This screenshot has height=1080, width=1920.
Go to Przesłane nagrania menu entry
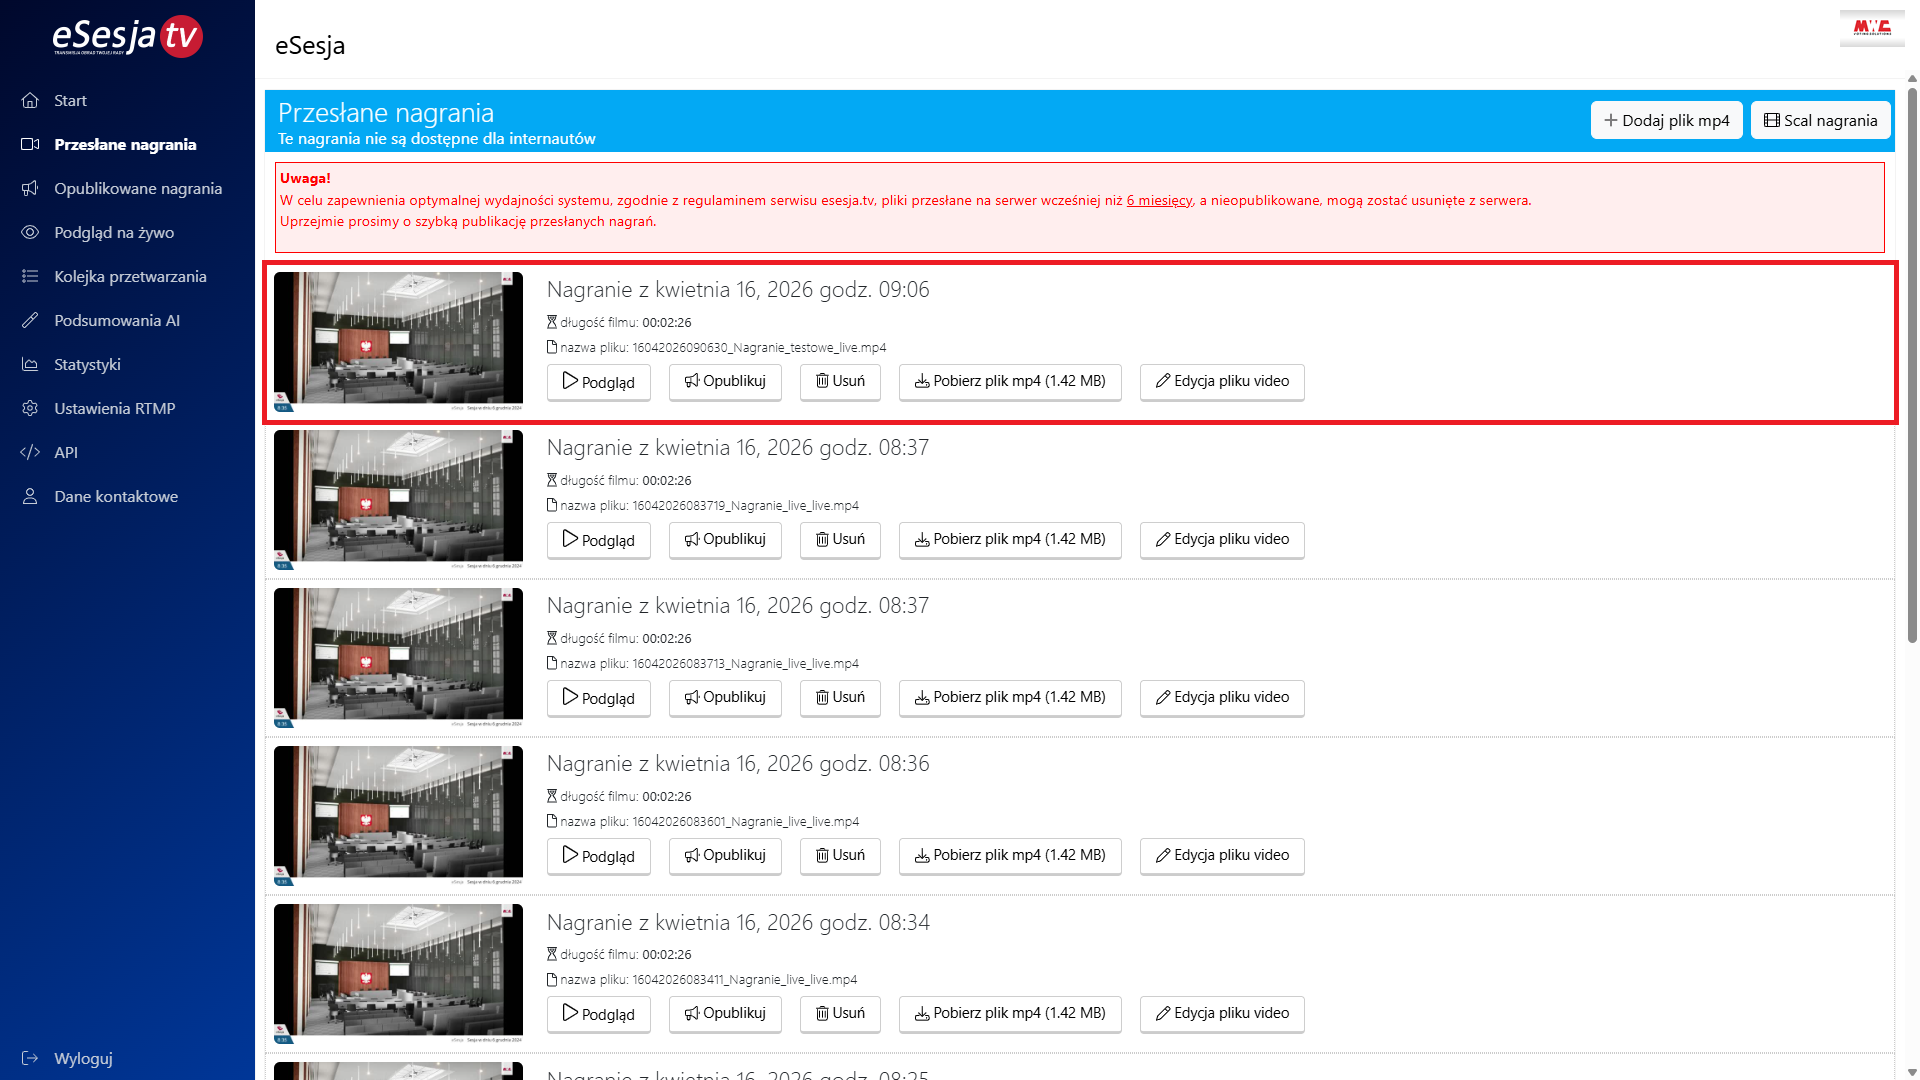[x=125, y=144]
